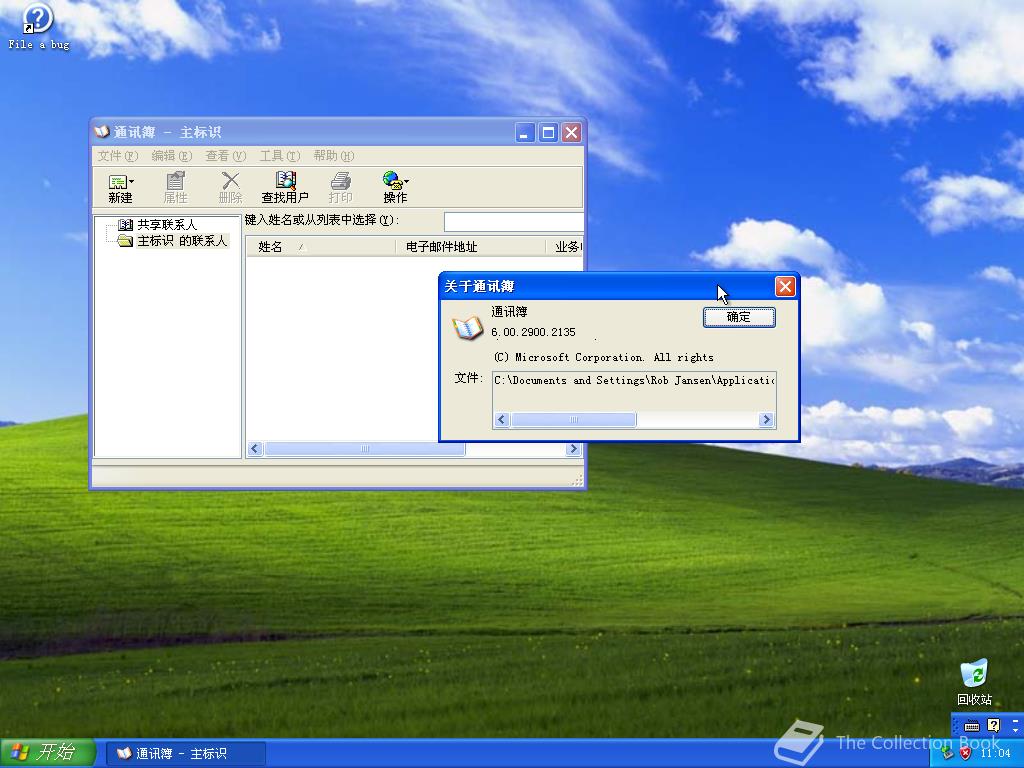Click 电子邮件地址 column header
Image resolution: width=1024 pixels, height=768 pixels.
470,247
